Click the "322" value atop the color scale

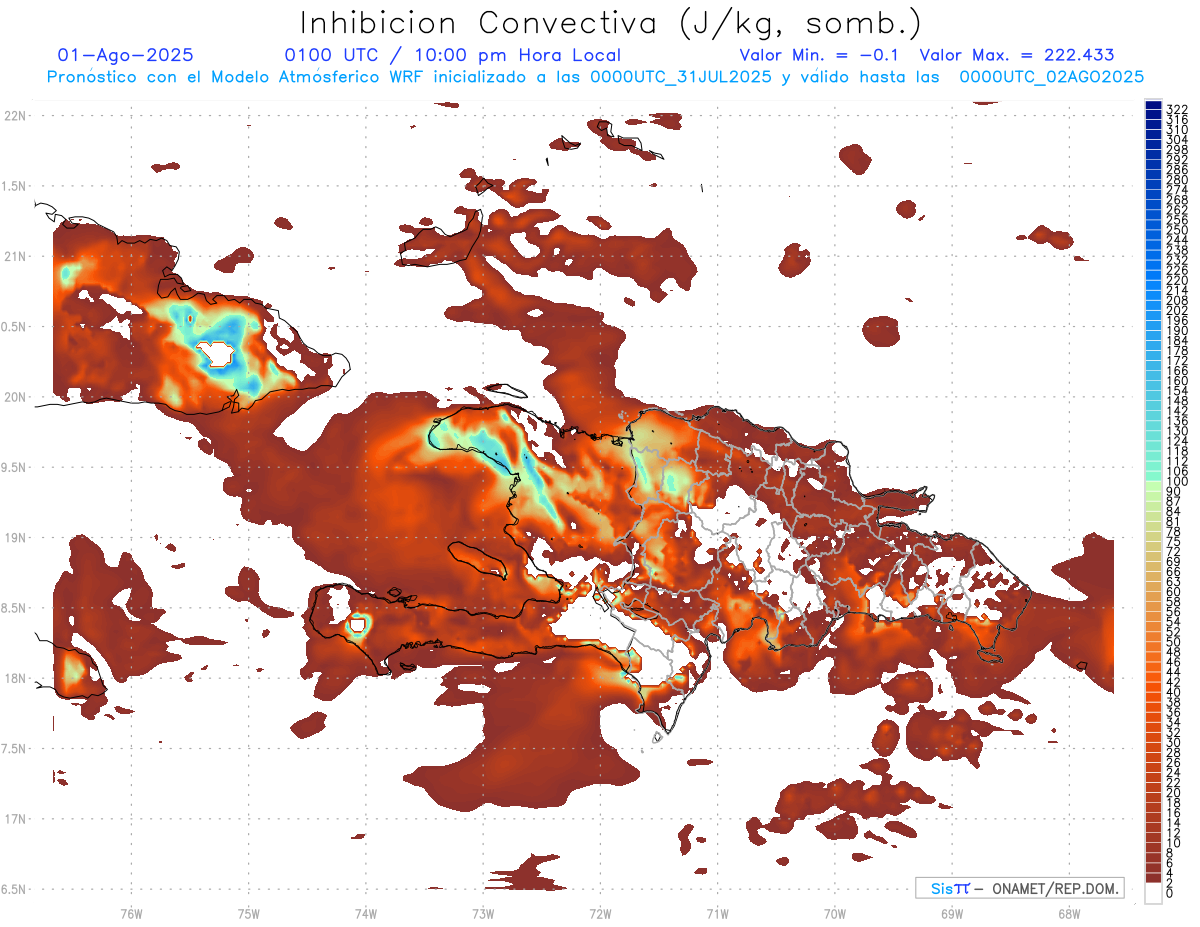pyautogui.click(x=1177, y=109)
